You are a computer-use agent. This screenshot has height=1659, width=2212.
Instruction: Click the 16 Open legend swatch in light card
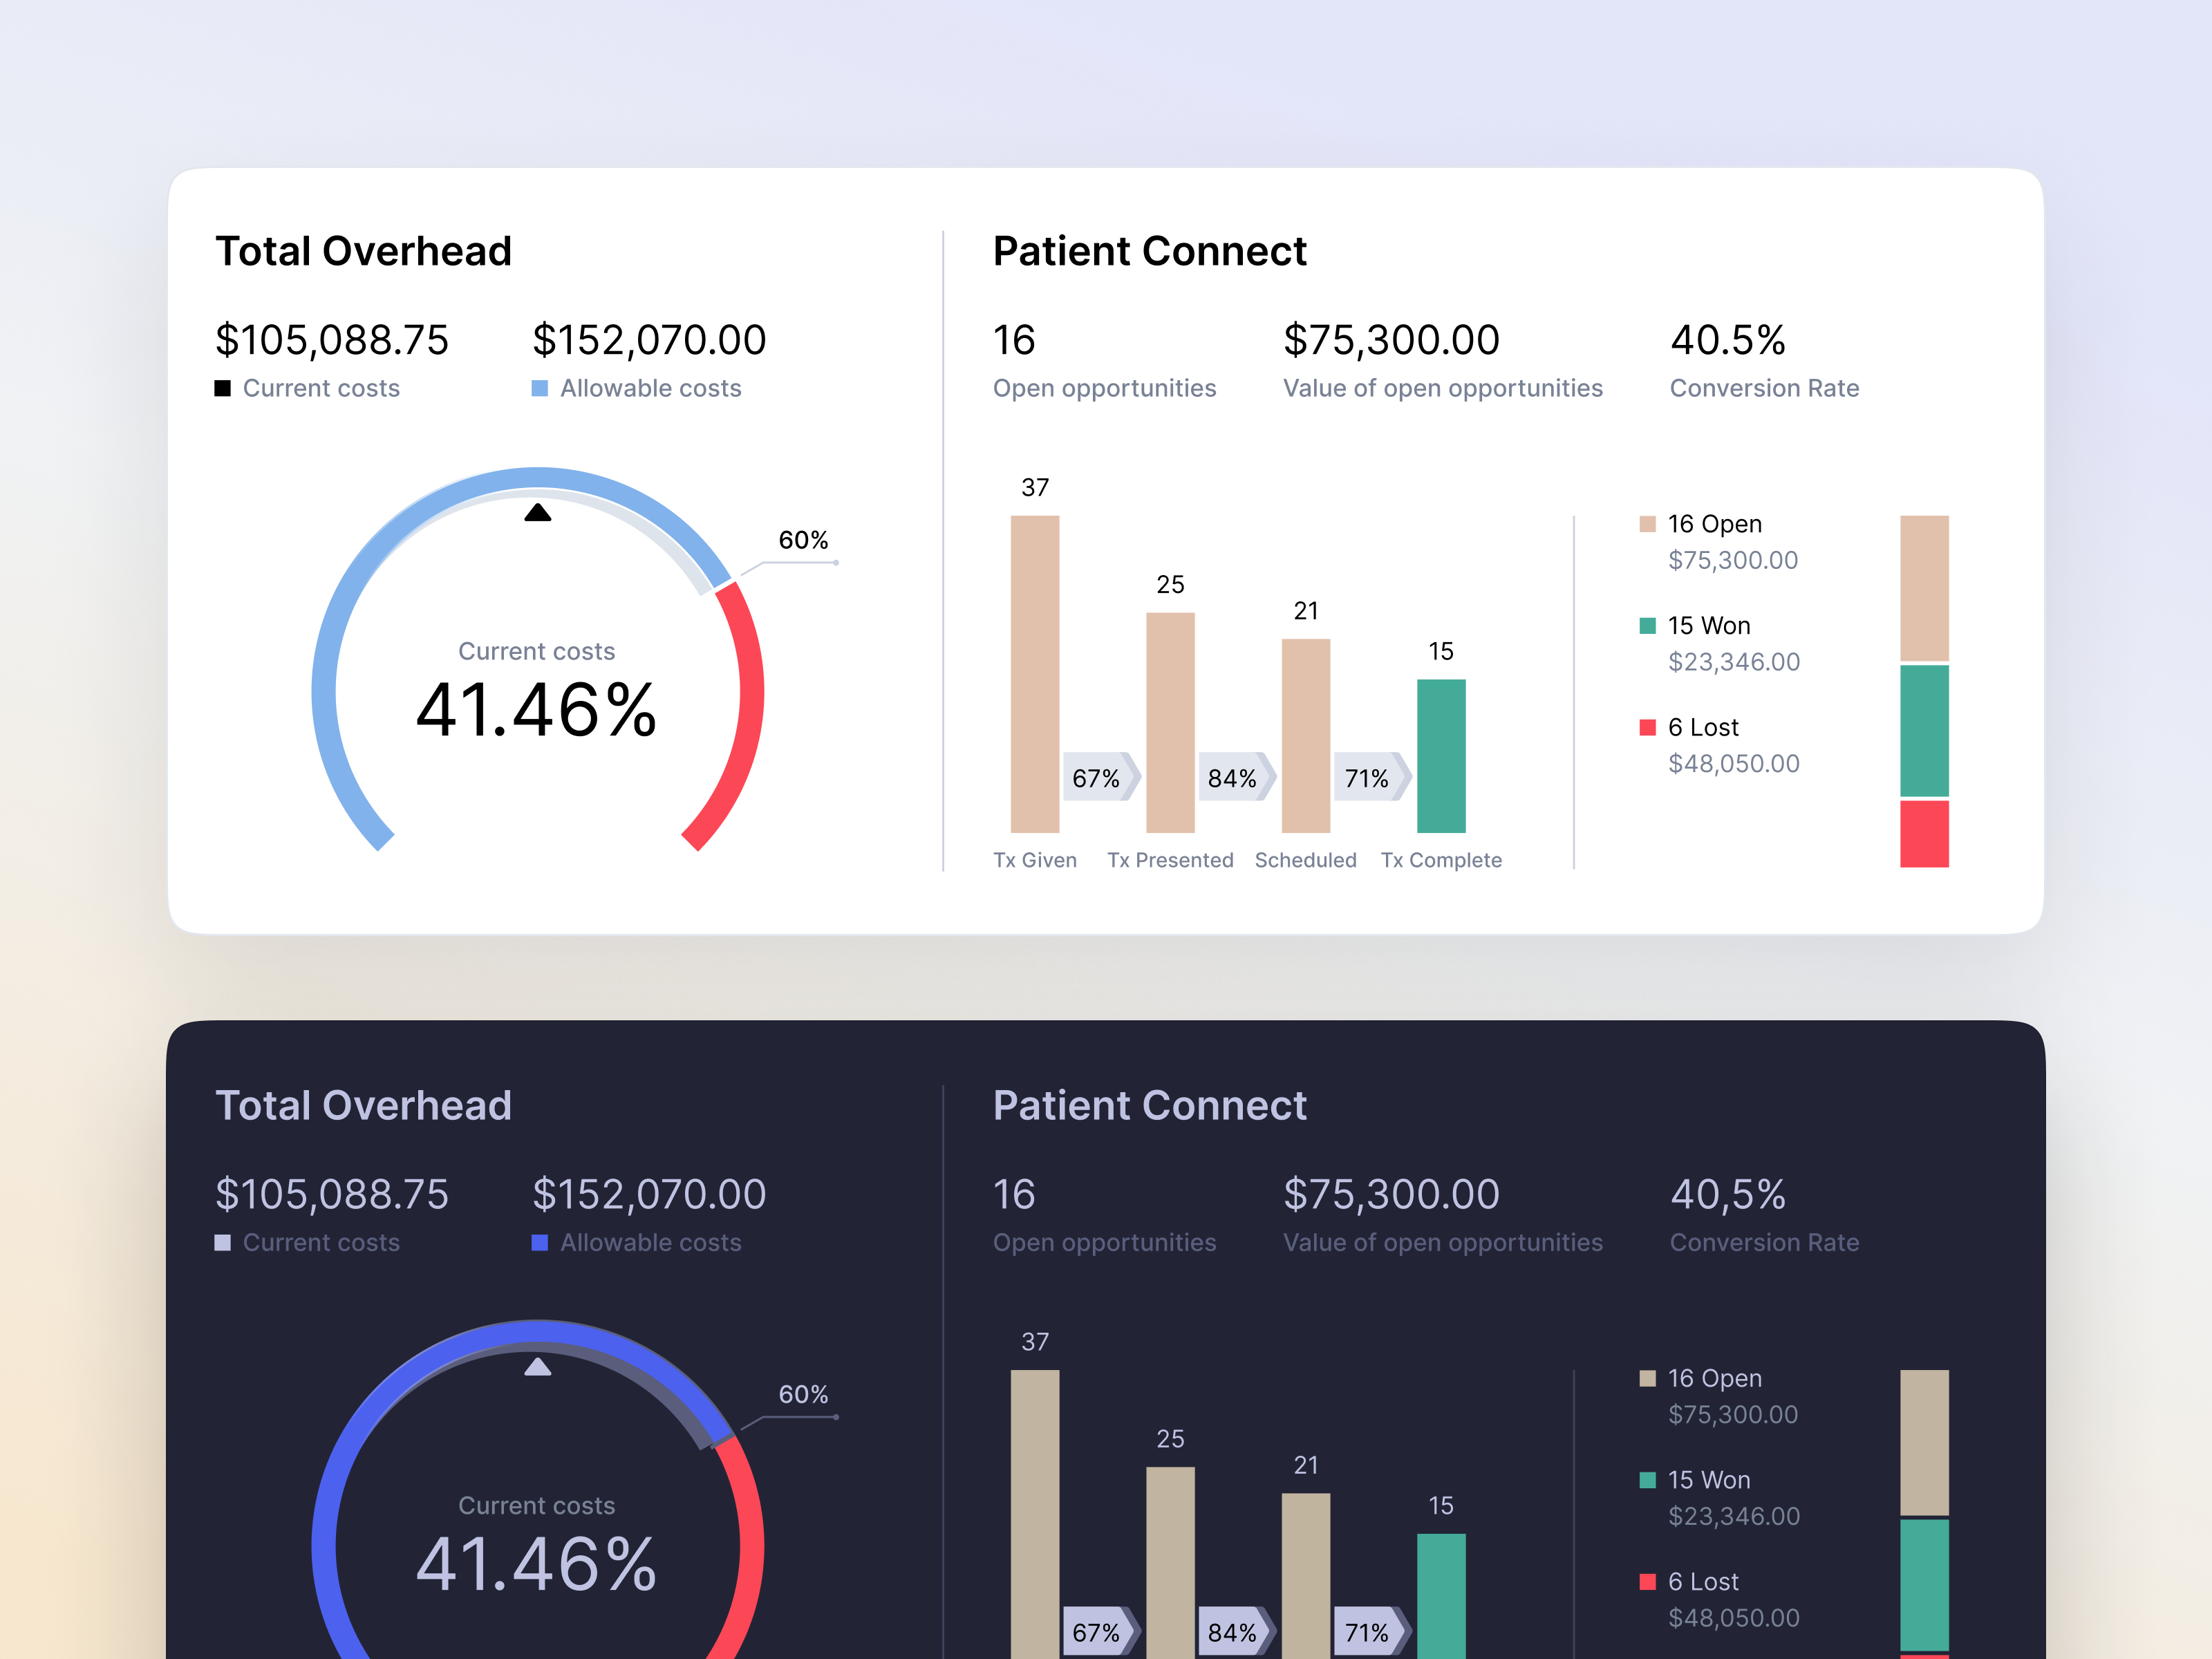(x=1647, y=524)
